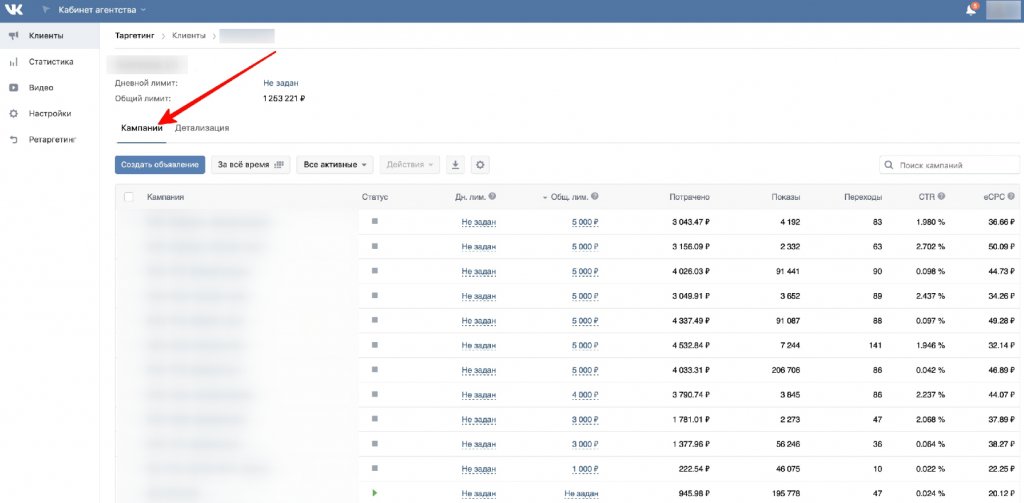Click the download statistics icon

click(456, 164)
